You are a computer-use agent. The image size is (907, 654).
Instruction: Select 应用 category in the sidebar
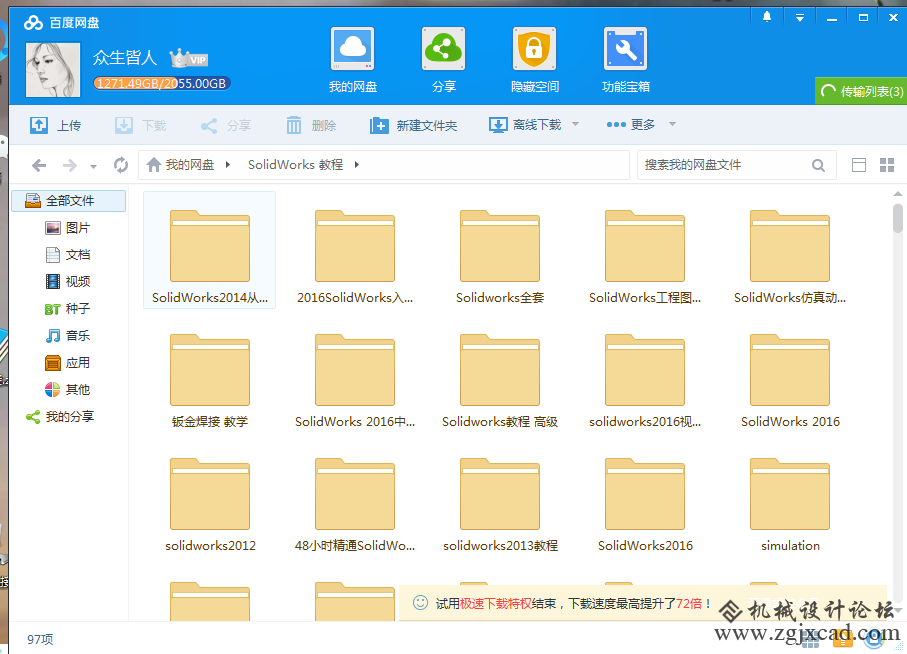click(68, 363)
